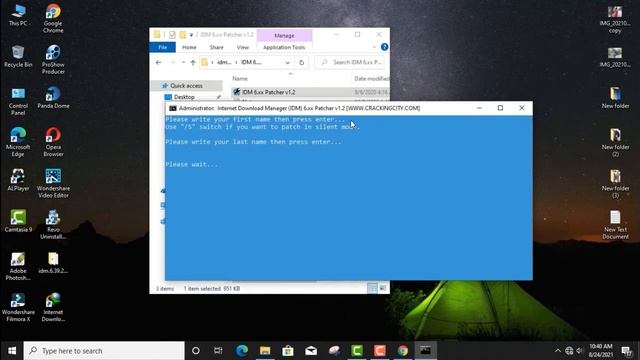Open Chrome from the taskbar
Viewport: 640px width, 360px height.
pos(402,351)
